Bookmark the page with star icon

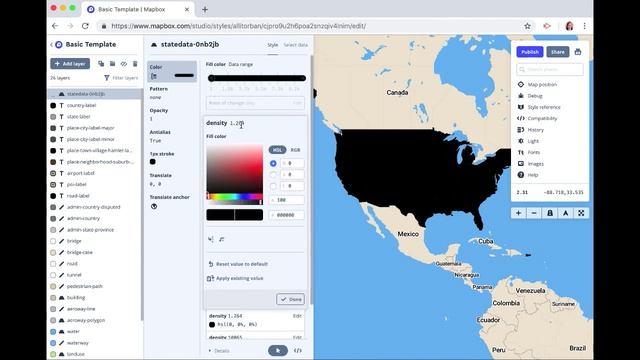[527, 26]
